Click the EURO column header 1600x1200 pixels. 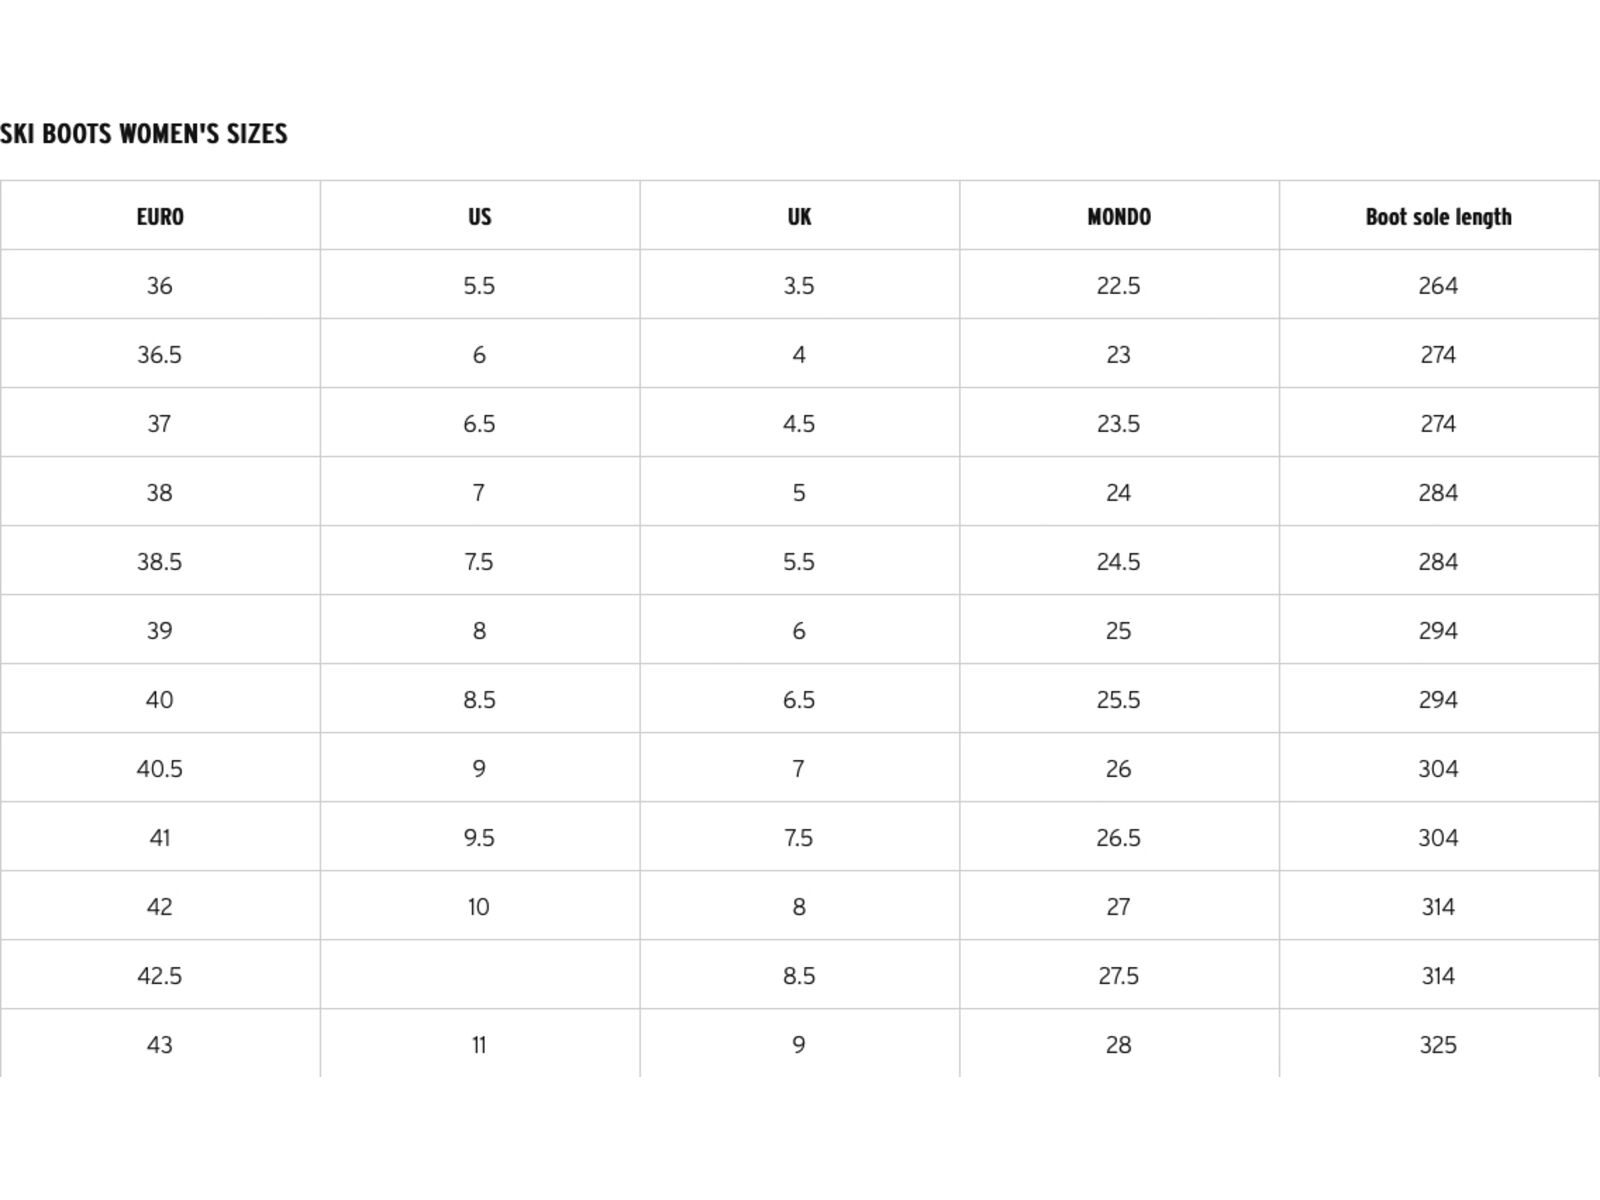(160, 216)
